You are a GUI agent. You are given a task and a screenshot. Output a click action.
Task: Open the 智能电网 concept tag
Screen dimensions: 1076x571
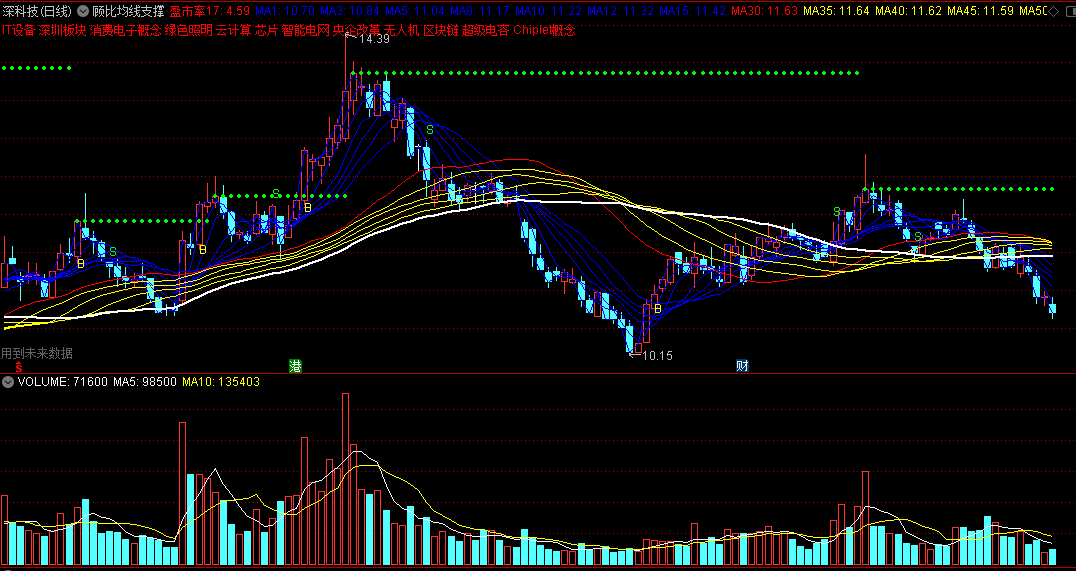tap(305, 30)
